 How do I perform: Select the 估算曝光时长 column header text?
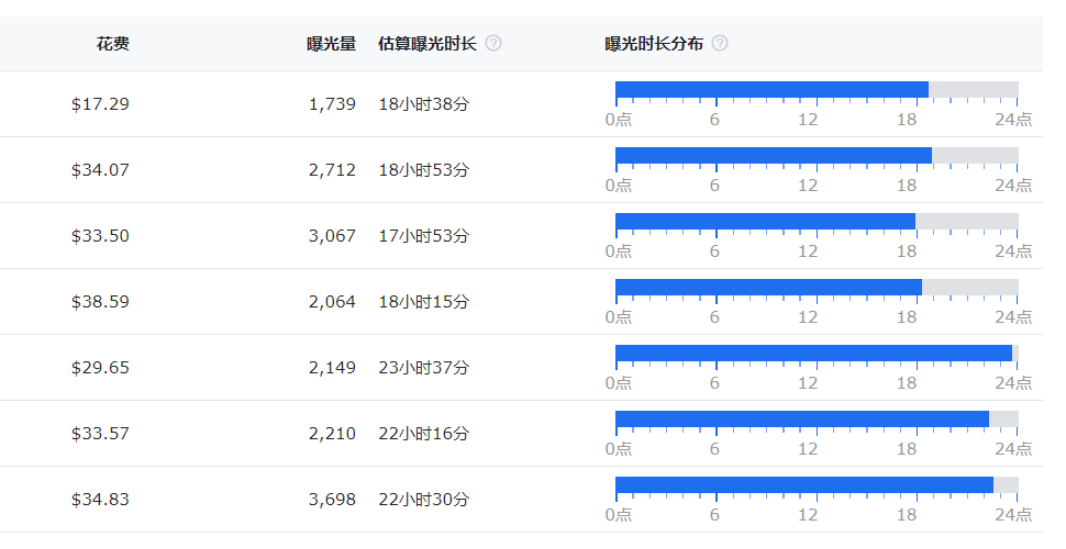coord(427,44)
